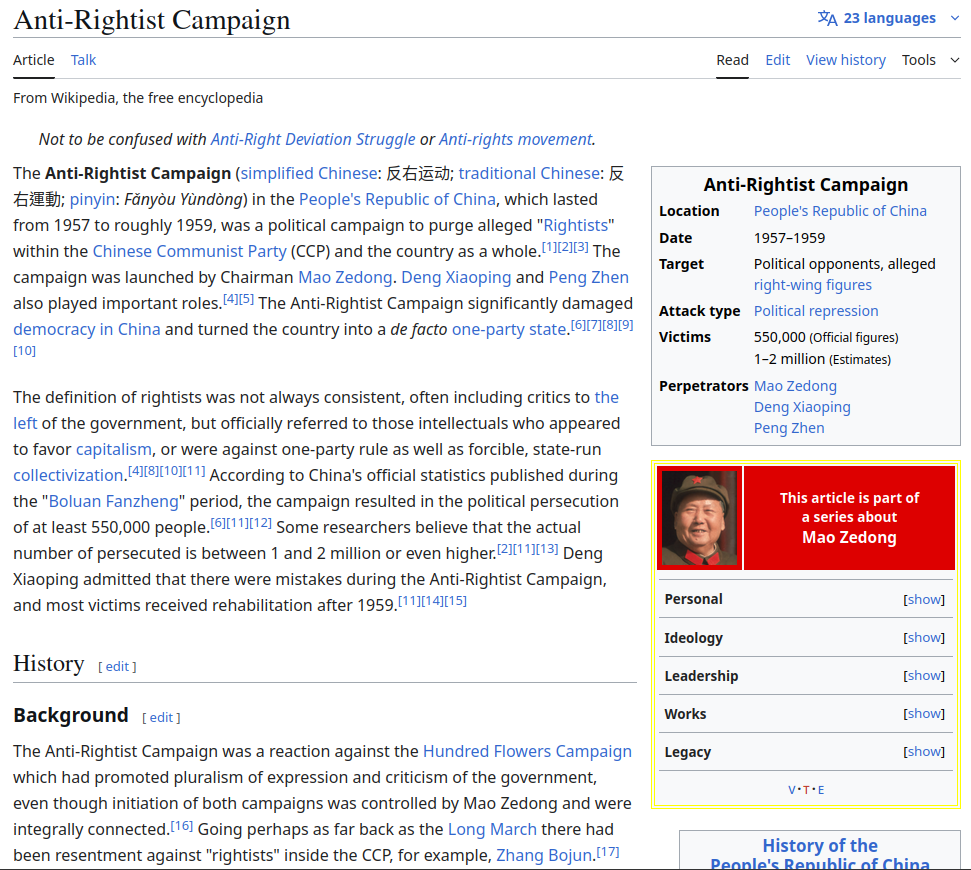971x870 pixels.
Task: Click citation [16] reference
Action: pyautogui.click(x=181, y=825)
